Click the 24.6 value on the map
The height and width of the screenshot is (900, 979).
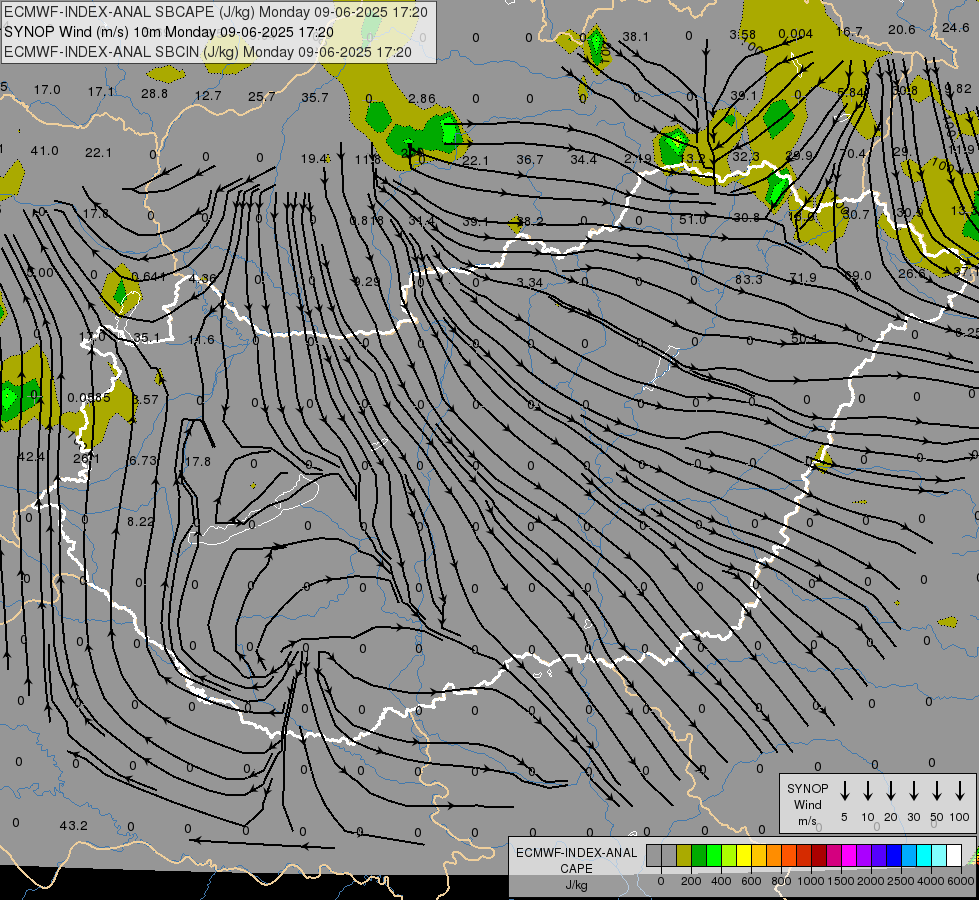point(955,27)
